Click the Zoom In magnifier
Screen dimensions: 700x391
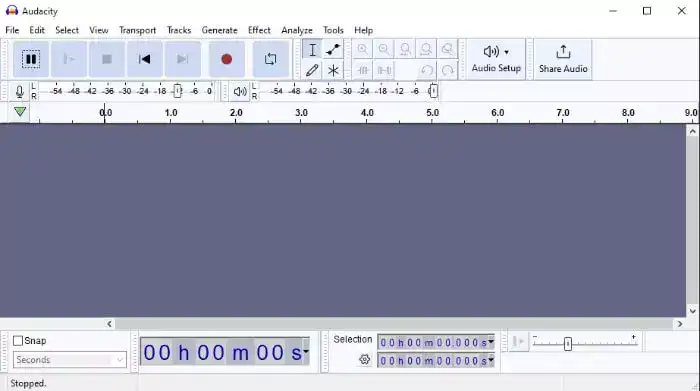click(362, 49)
